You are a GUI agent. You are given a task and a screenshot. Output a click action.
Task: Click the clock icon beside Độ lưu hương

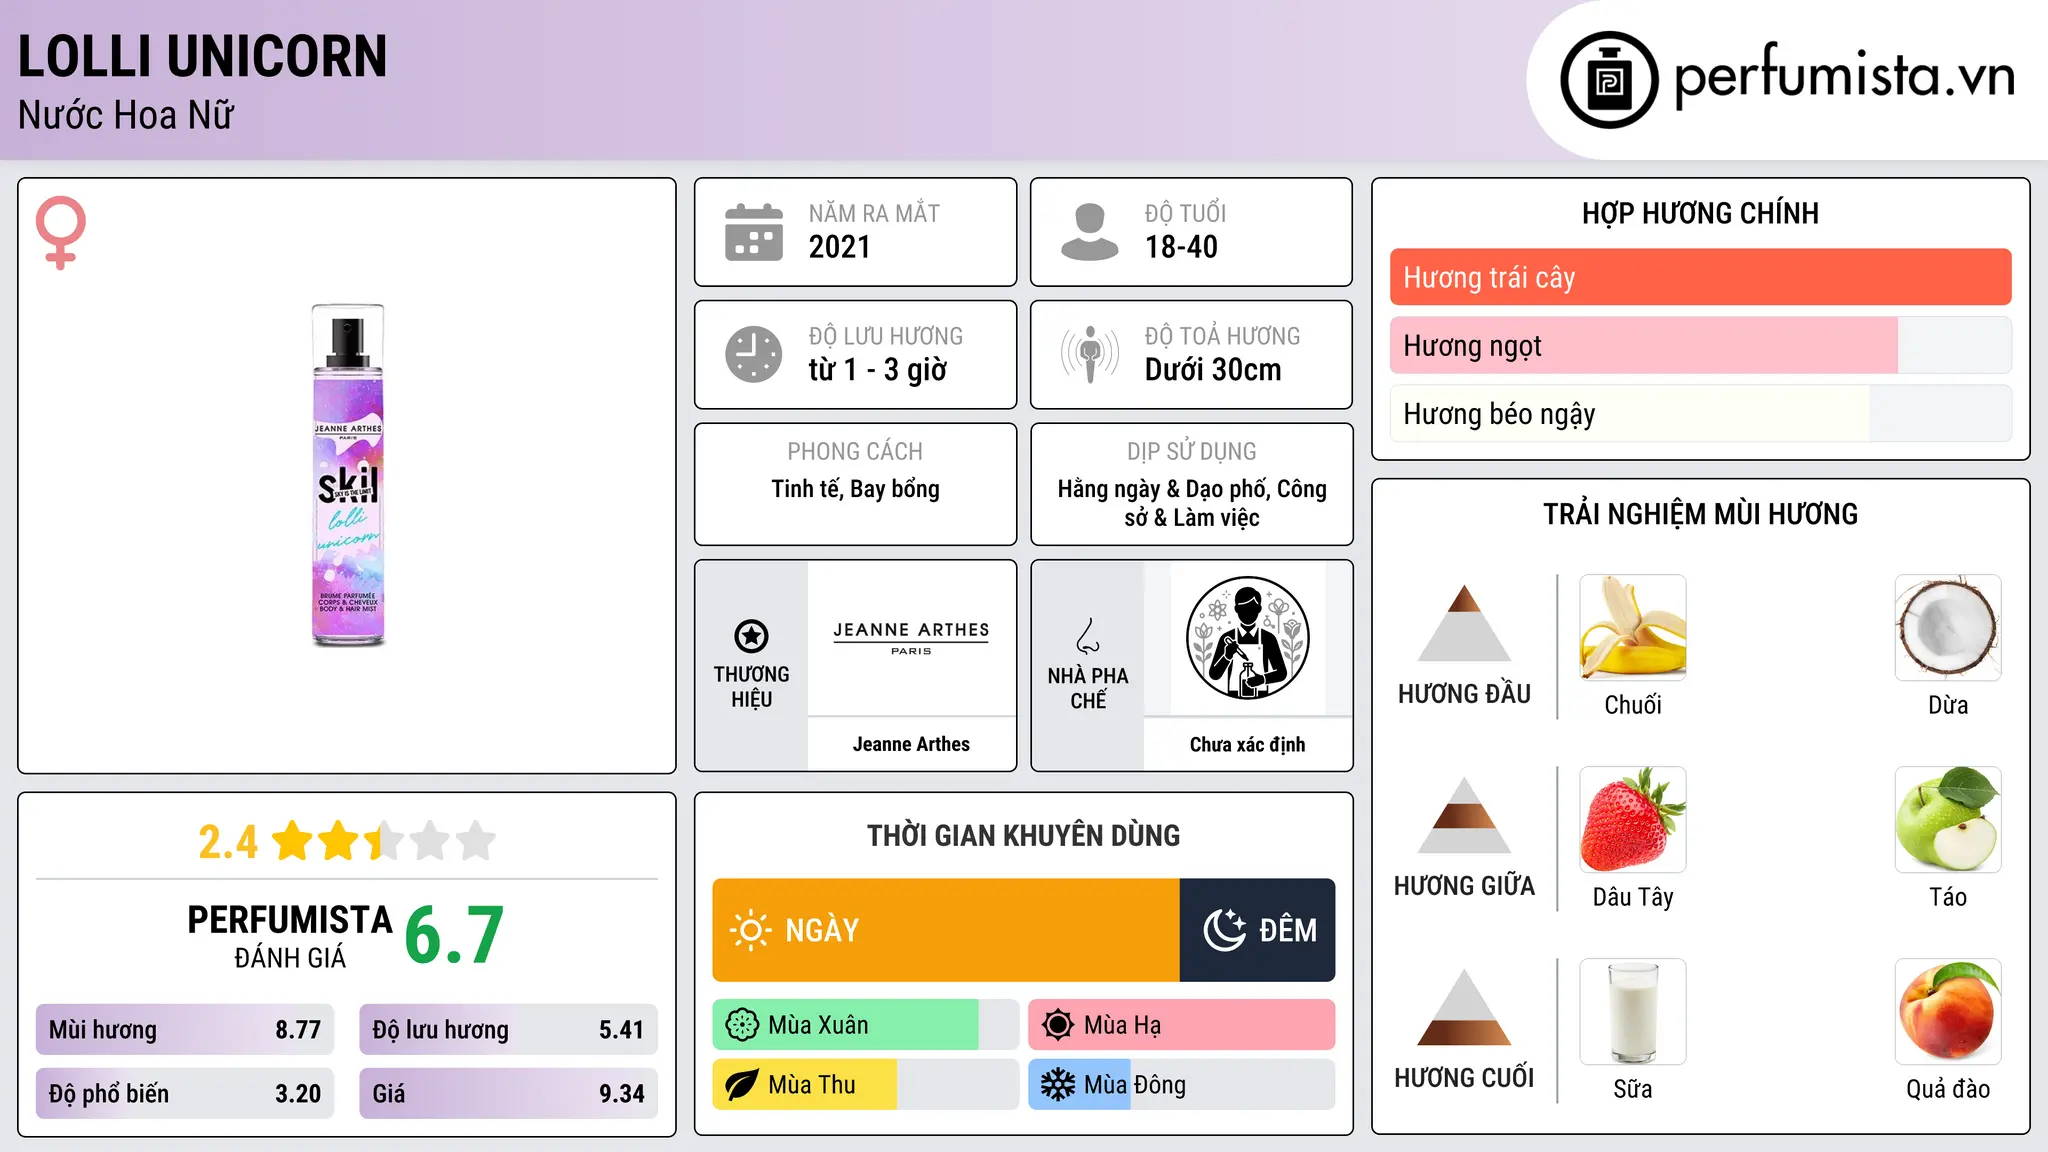coord(754,354)
